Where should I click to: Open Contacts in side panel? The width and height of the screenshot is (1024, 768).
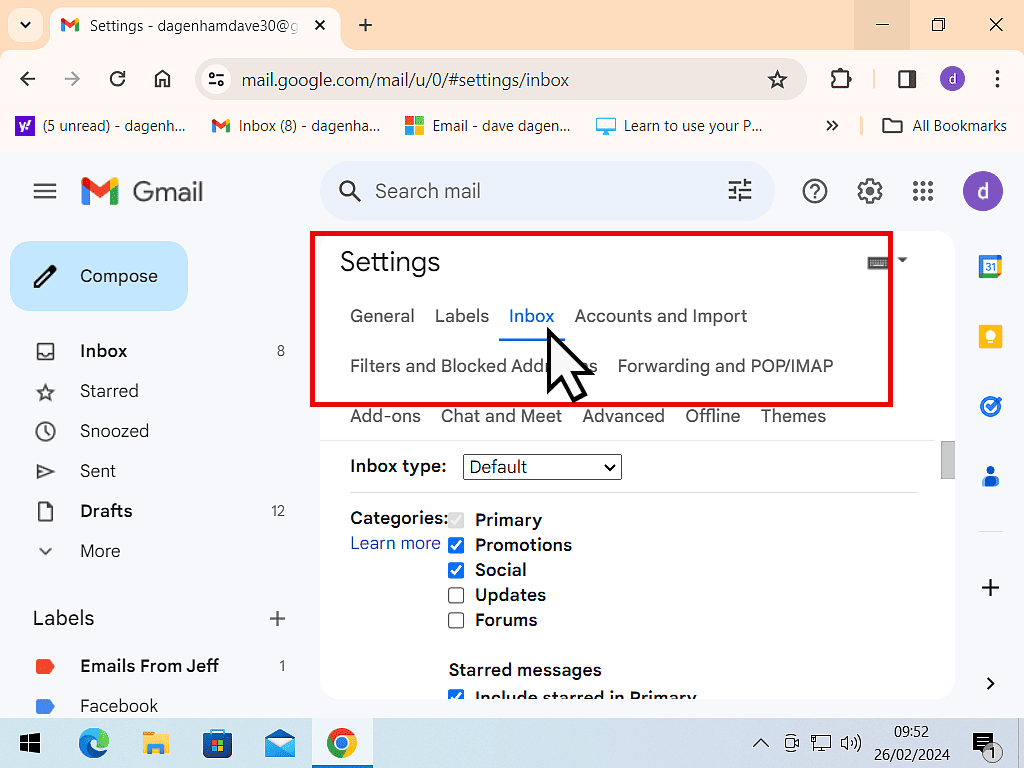click(x=990, y=477)
